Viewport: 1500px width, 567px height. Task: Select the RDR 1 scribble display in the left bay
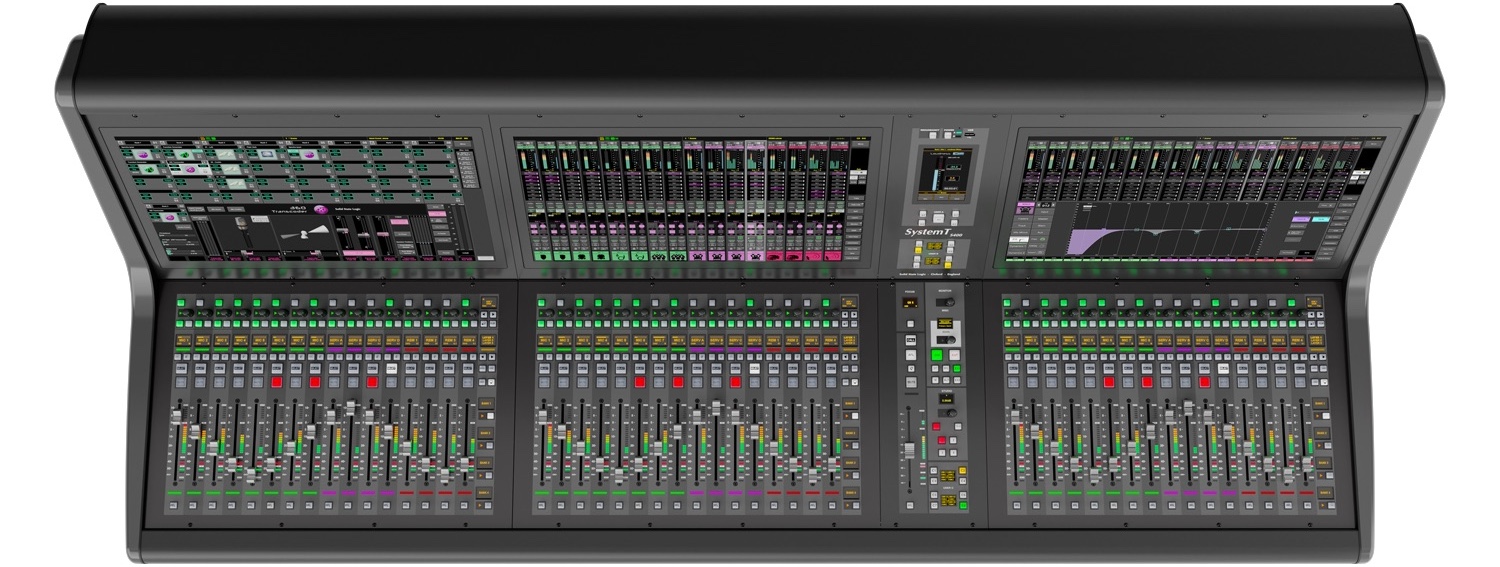[412, 340]
